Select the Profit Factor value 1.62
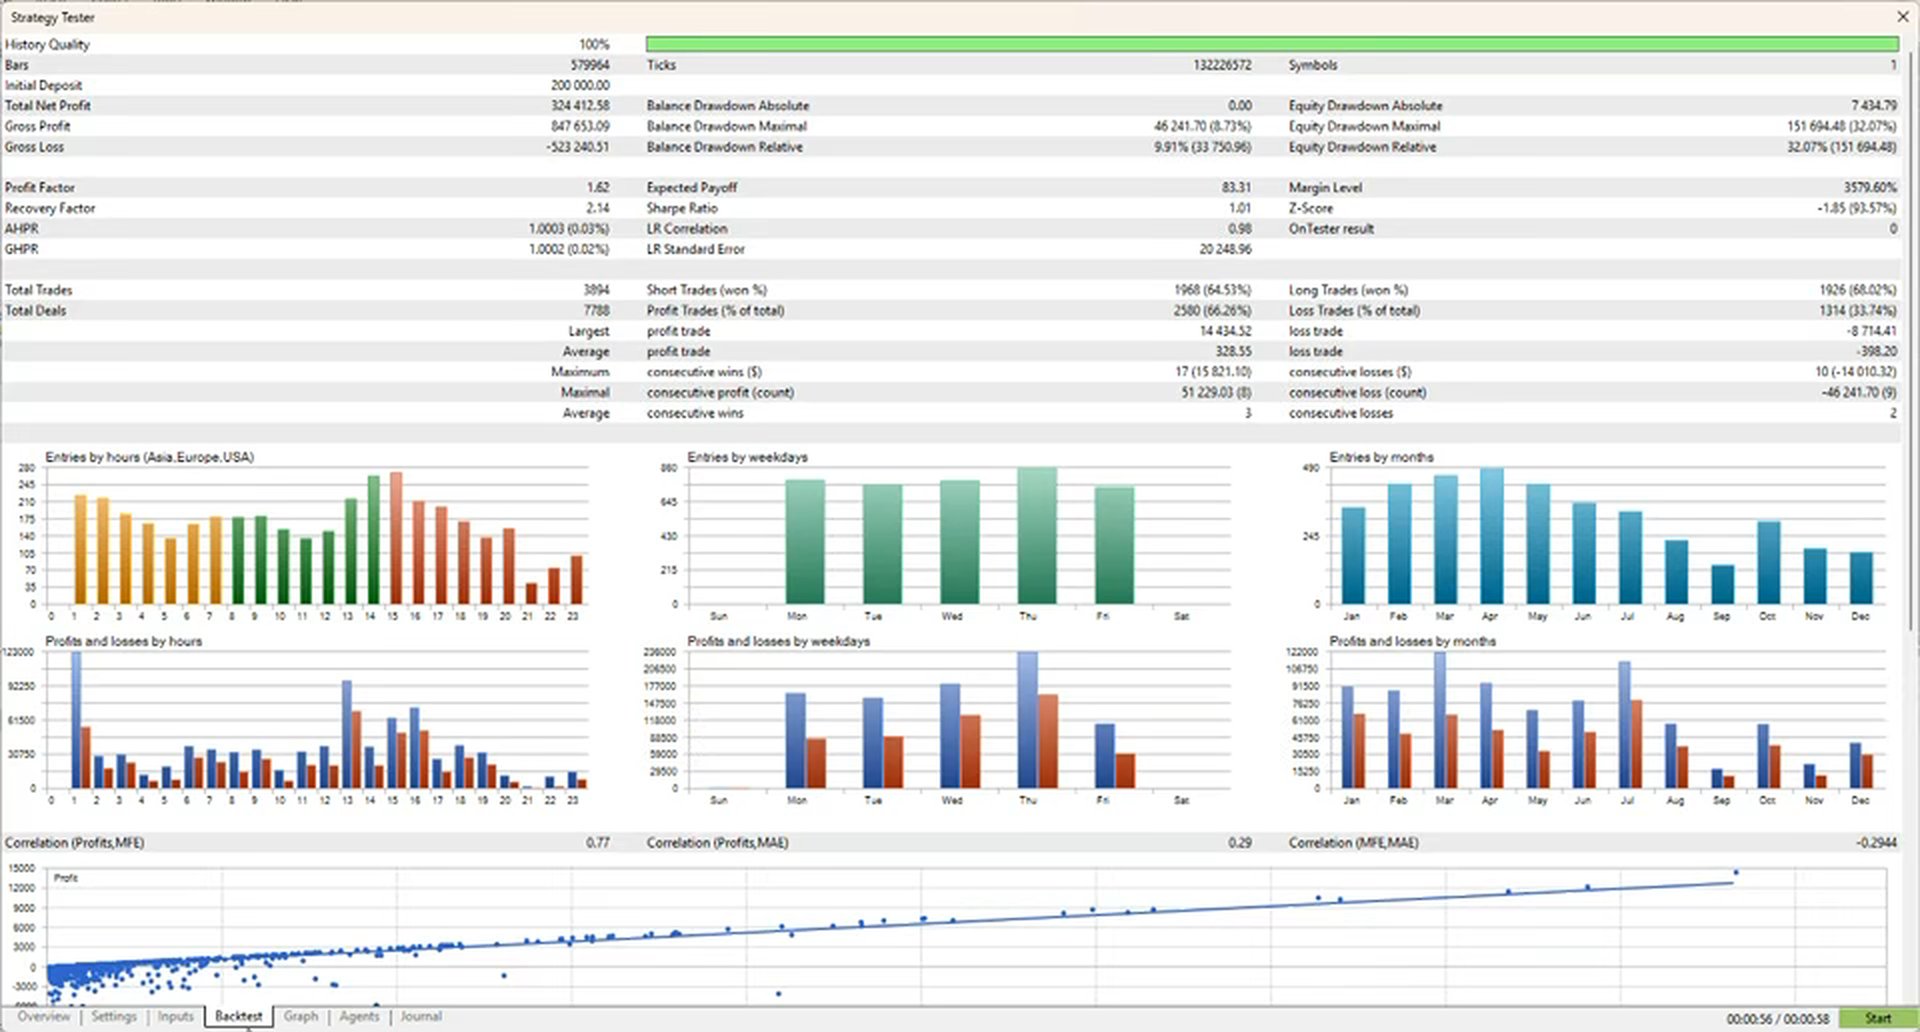Viewport: 1920px width, 1032px height. coord(598,188)
